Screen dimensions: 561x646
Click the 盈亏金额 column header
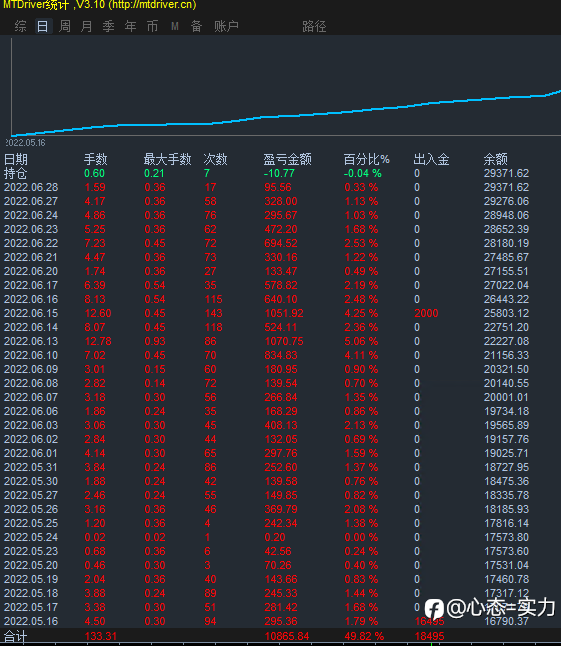pos(288,159)
